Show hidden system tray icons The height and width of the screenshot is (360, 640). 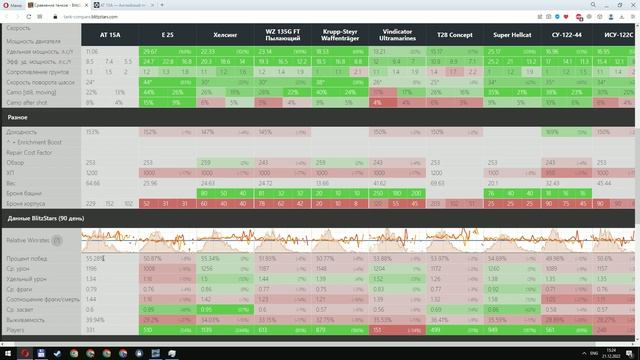[584, 353]
